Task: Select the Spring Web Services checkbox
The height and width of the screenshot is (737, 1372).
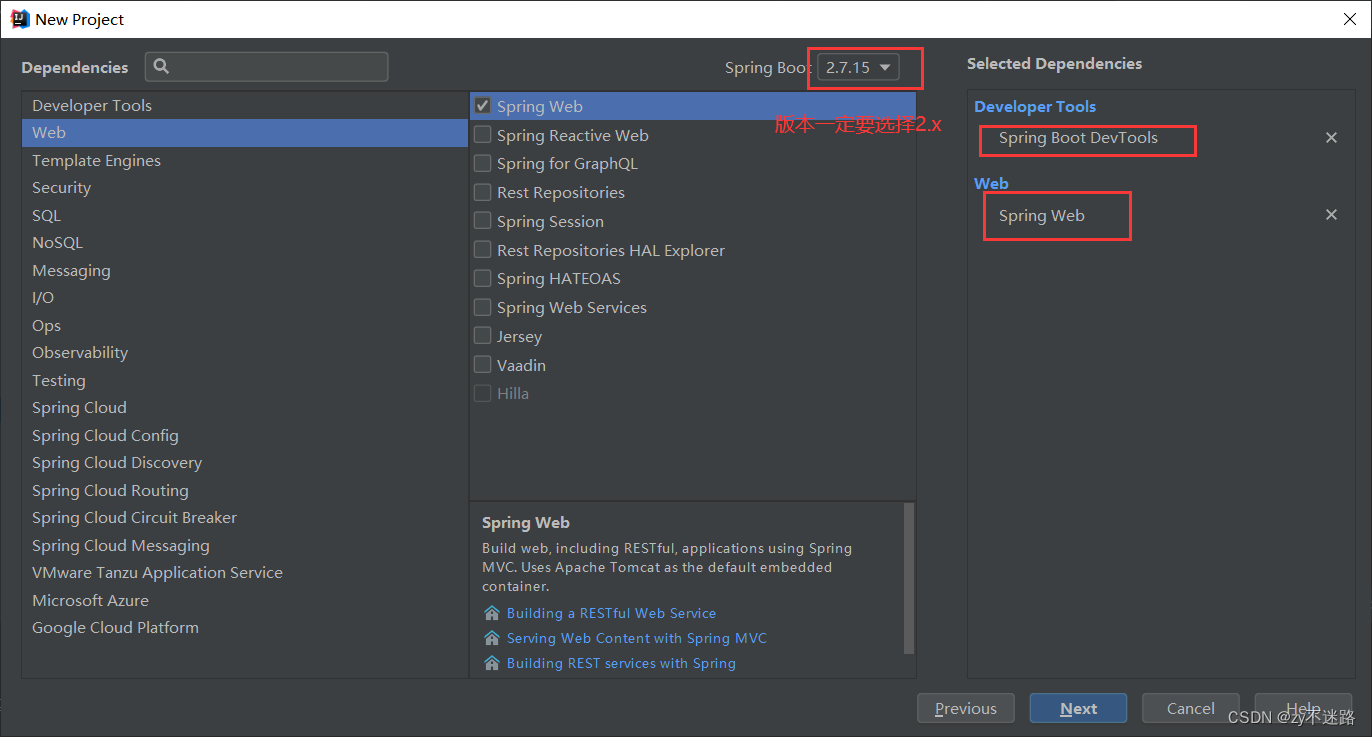Action: click(483, 307)
